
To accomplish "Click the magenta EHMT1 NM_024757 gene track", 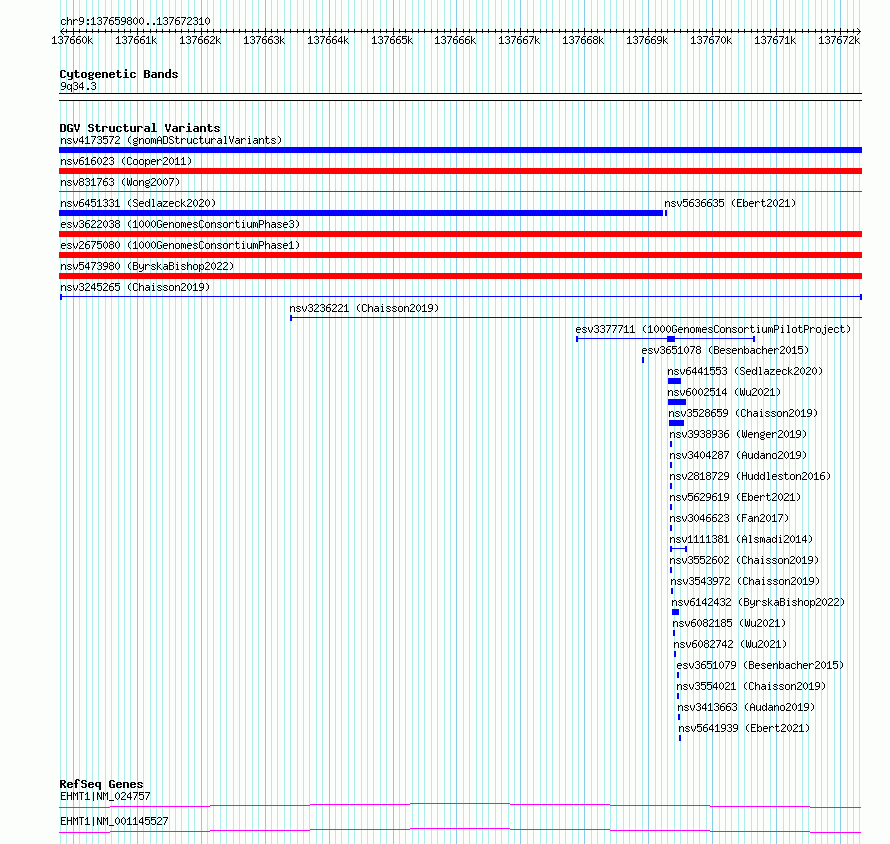I will (x=460, y=805).
